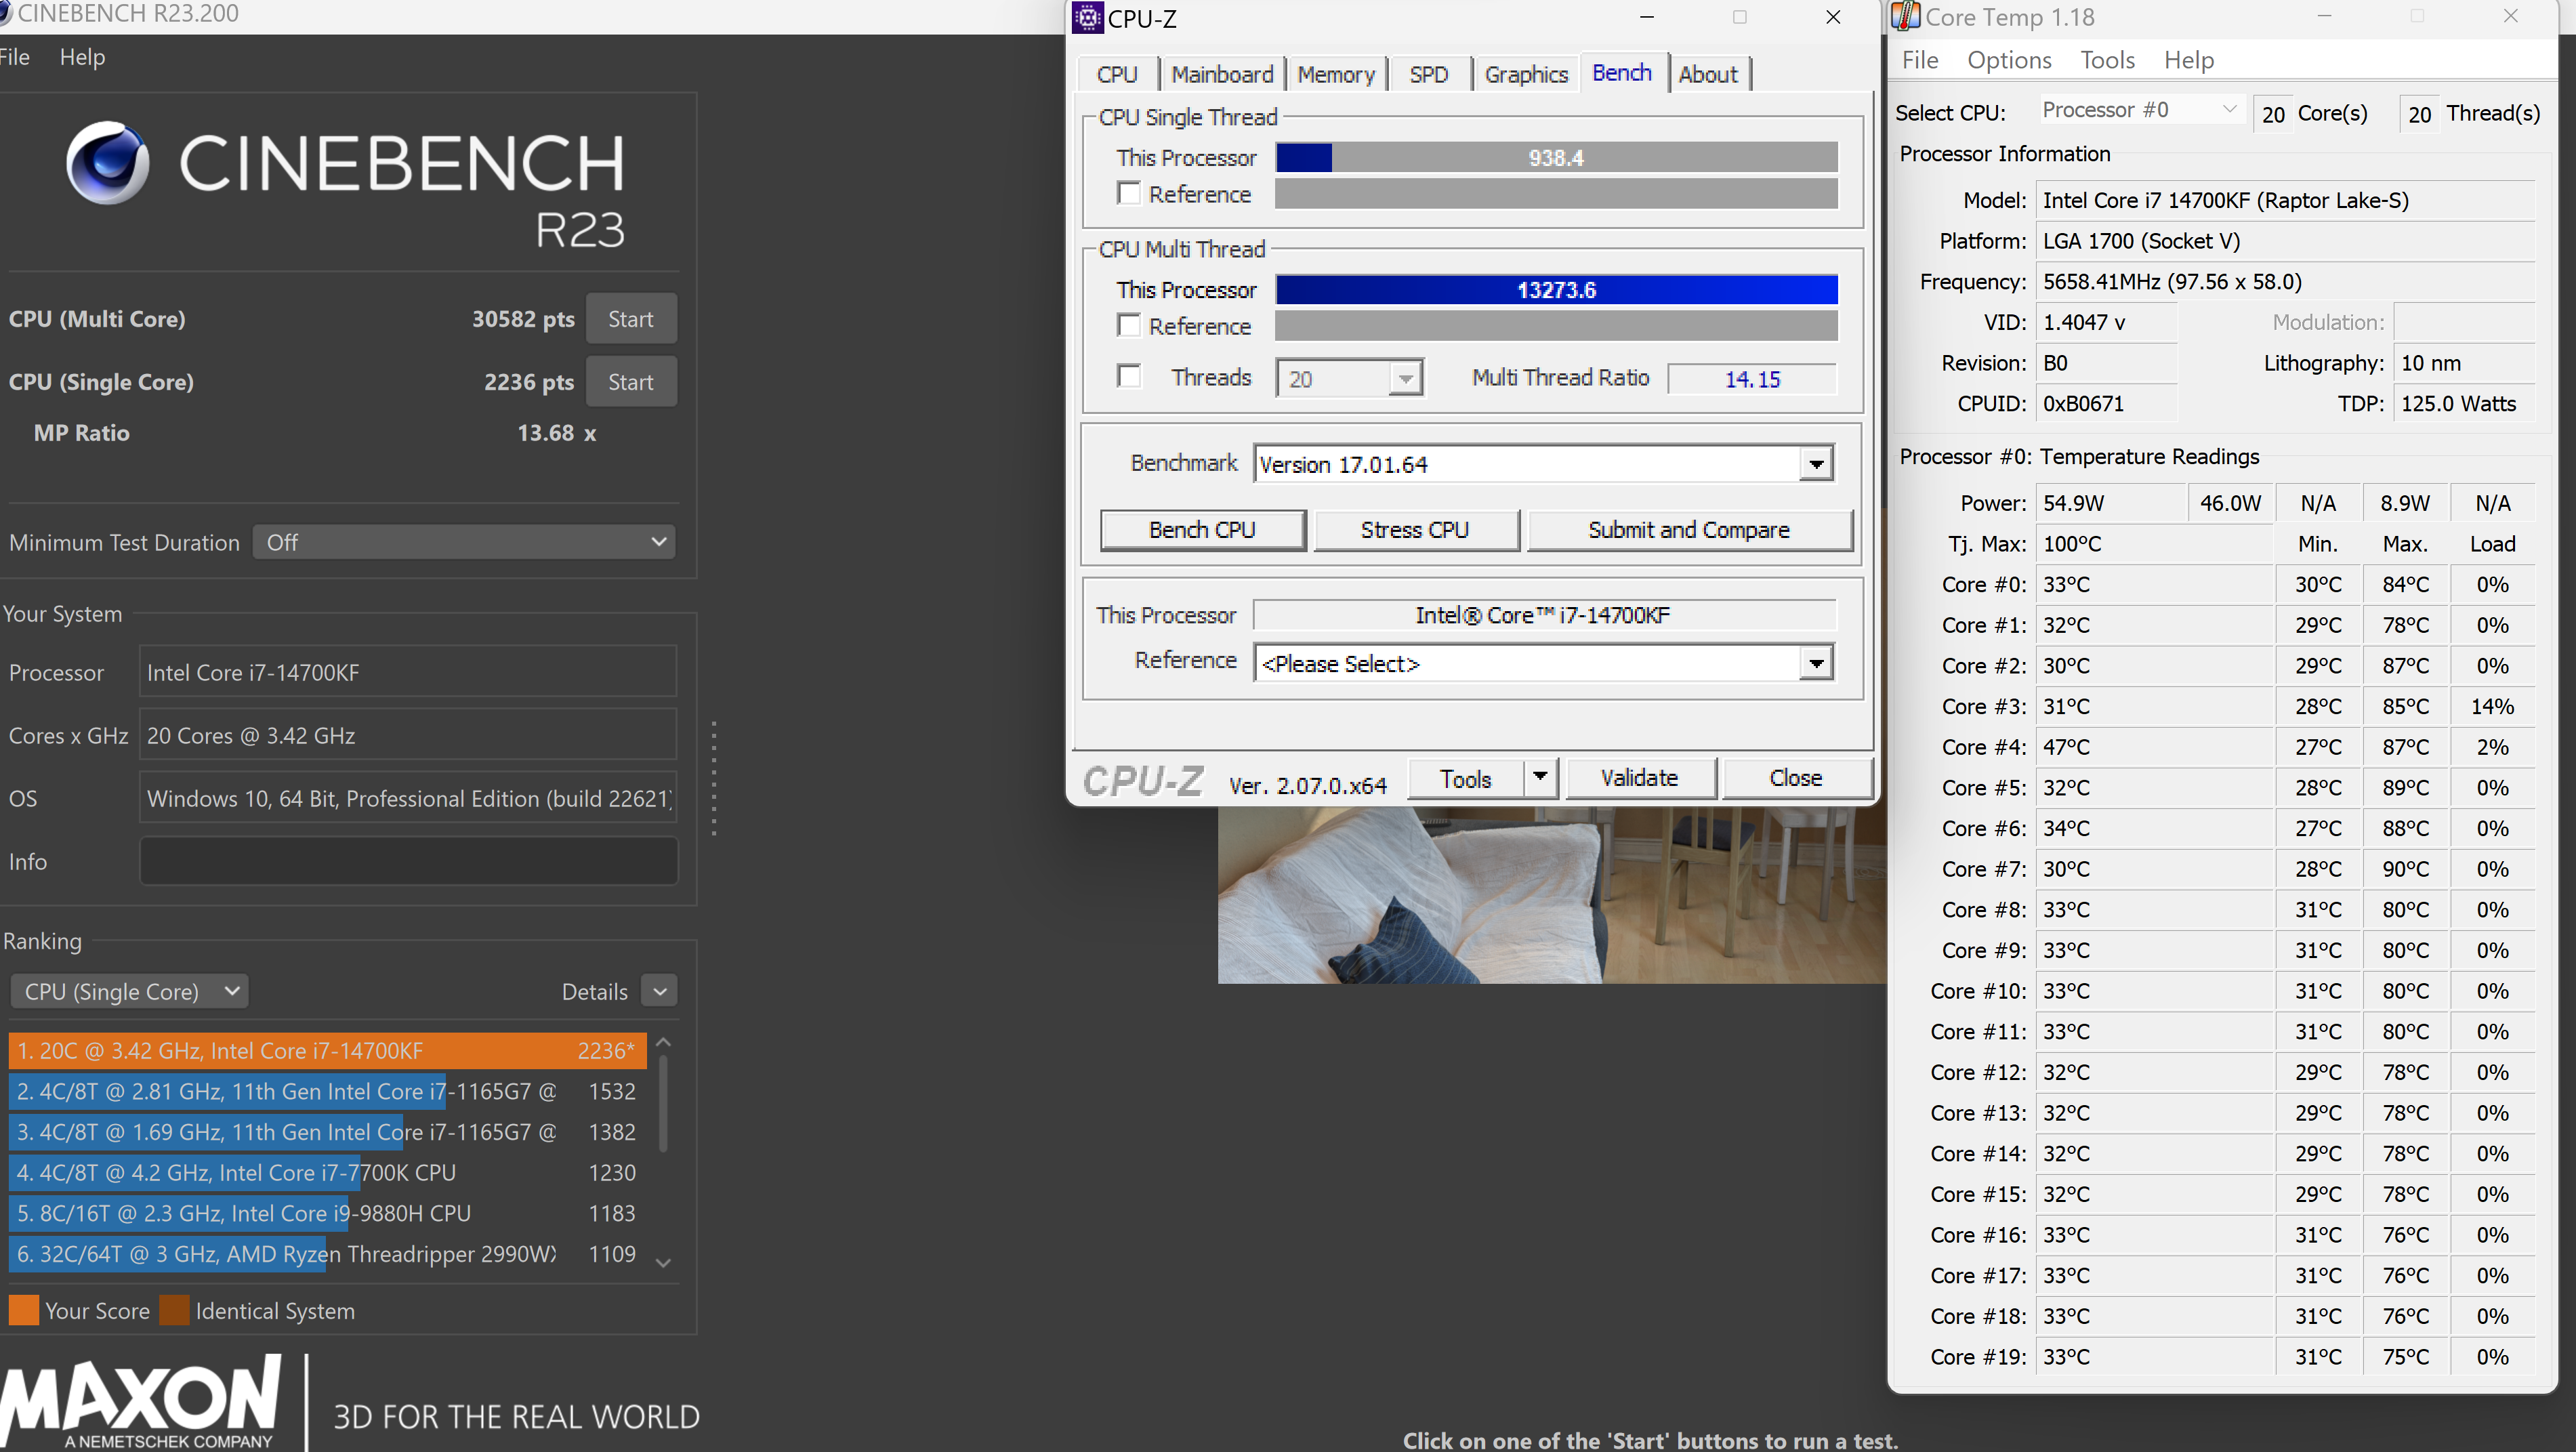
Task: Click the Cinebench sphere logo
Action: [108, 162]
